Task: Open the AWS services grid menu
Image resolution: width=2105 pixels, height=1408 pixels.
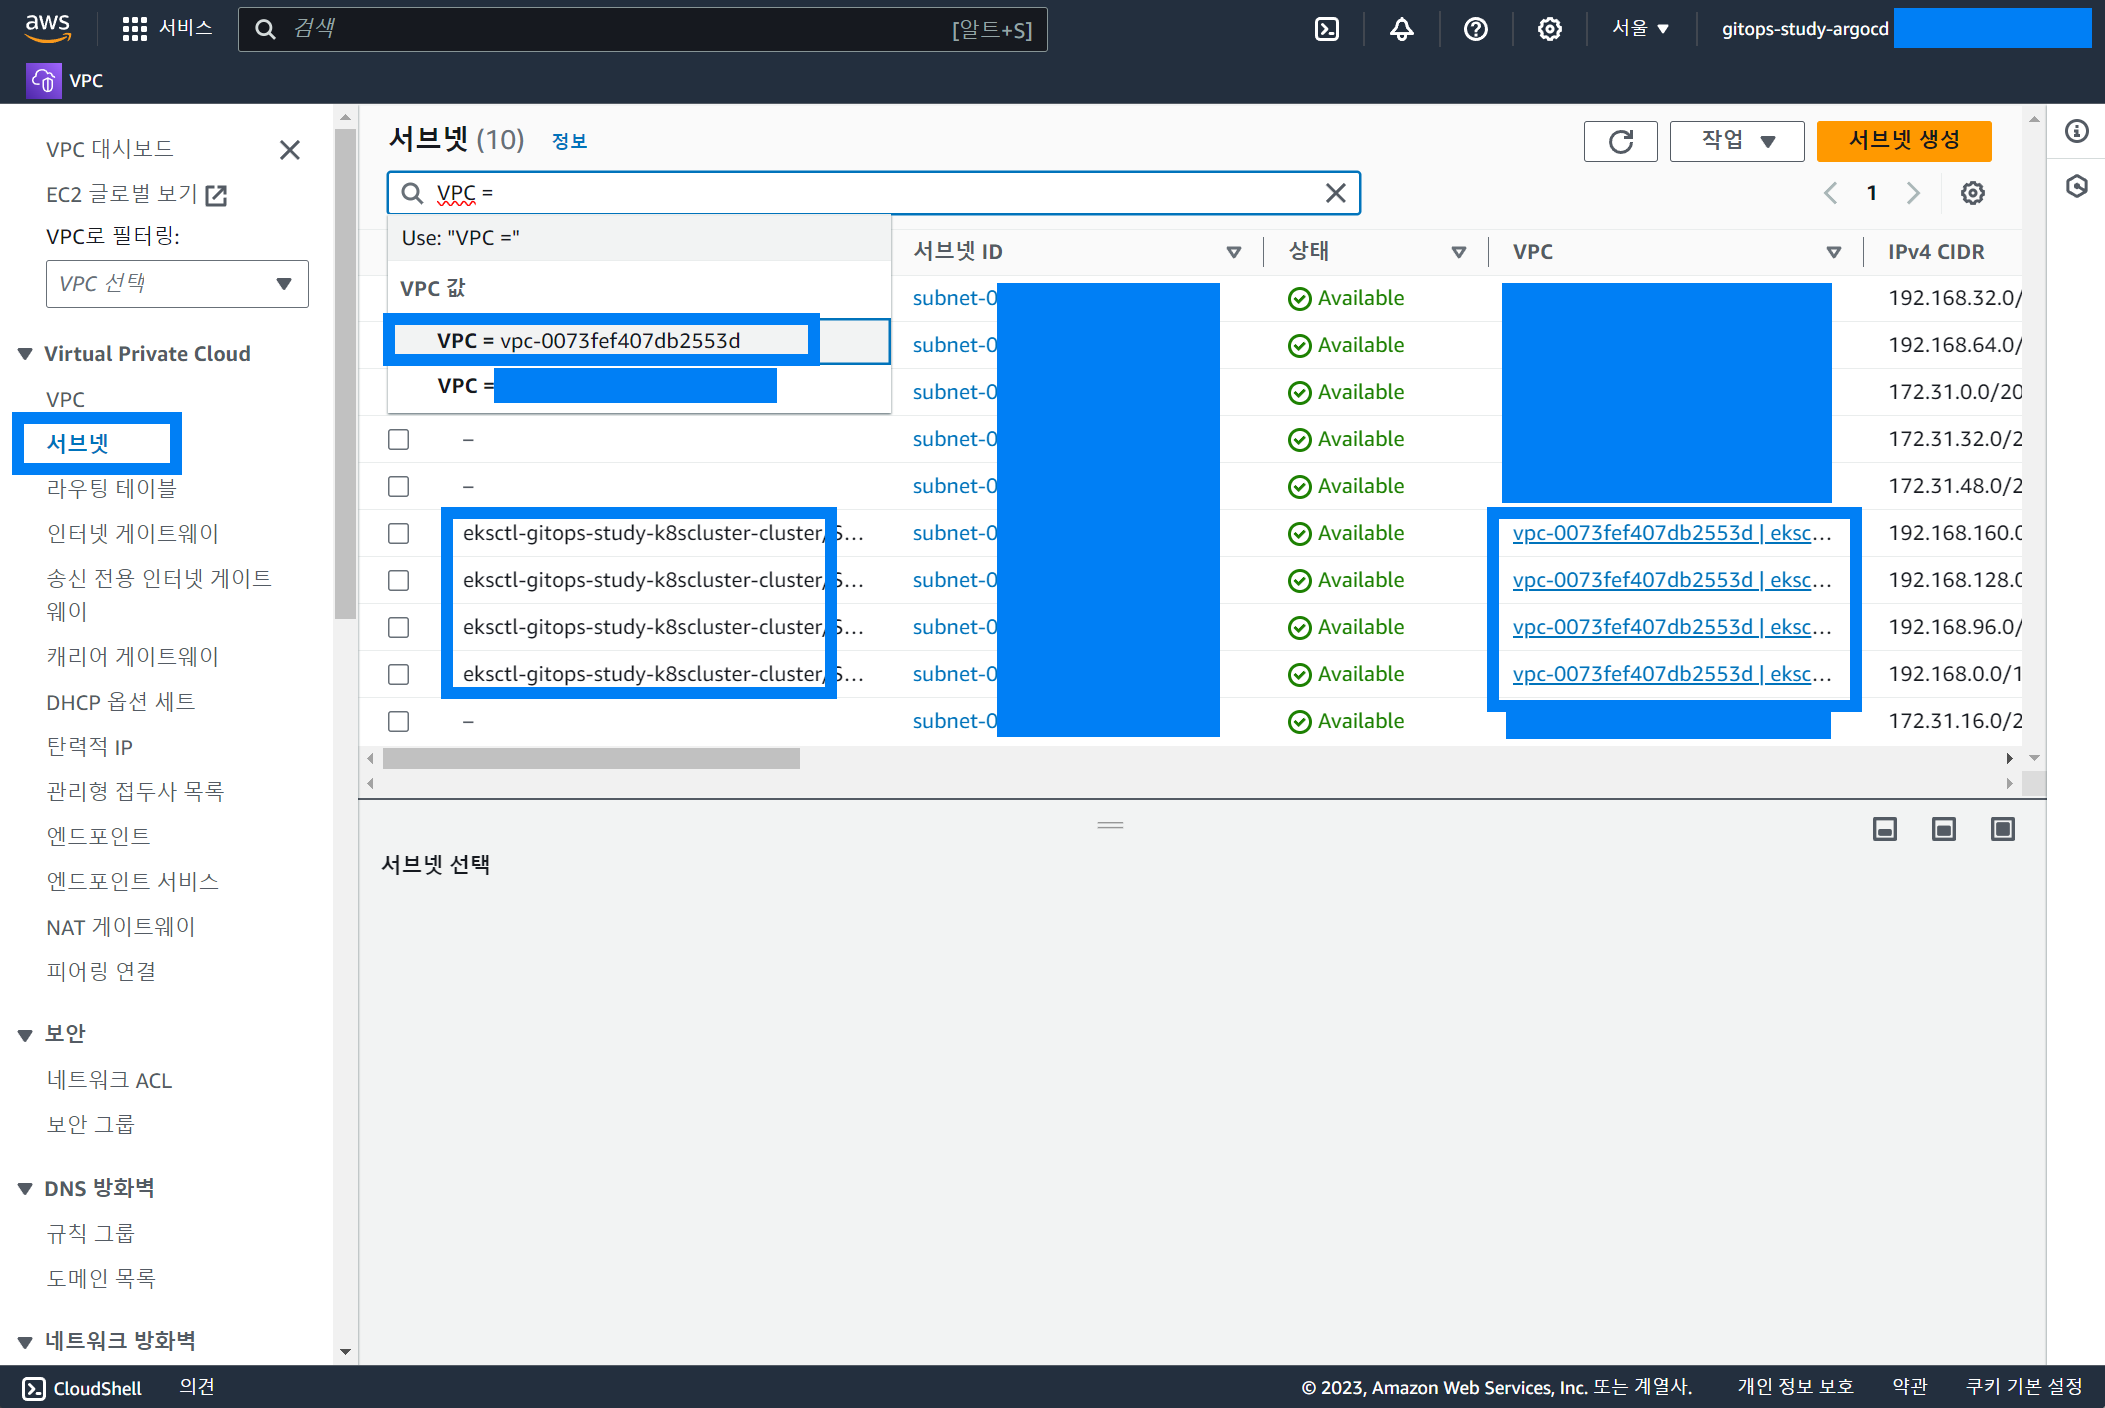Action: coord(134,29)
